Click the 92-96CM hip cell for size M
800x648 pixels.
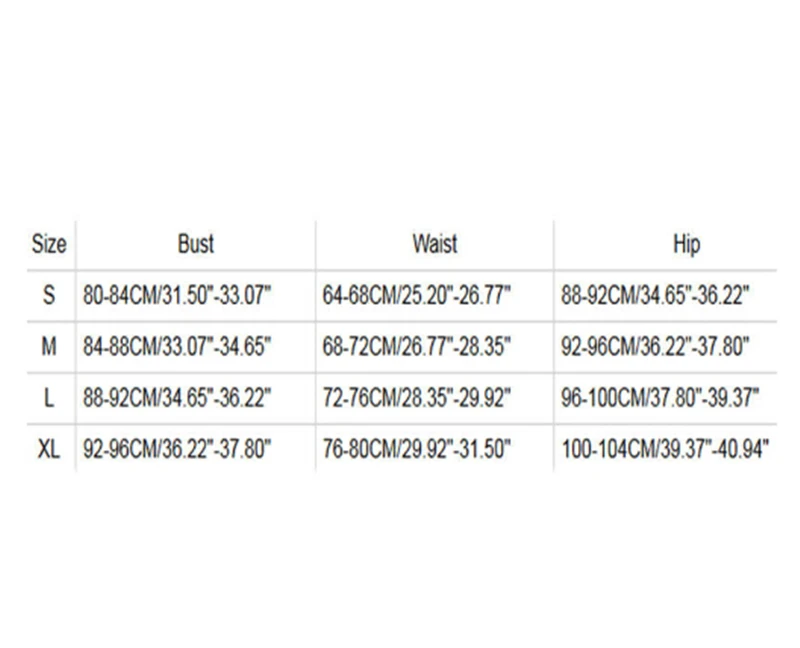[657, 347]
